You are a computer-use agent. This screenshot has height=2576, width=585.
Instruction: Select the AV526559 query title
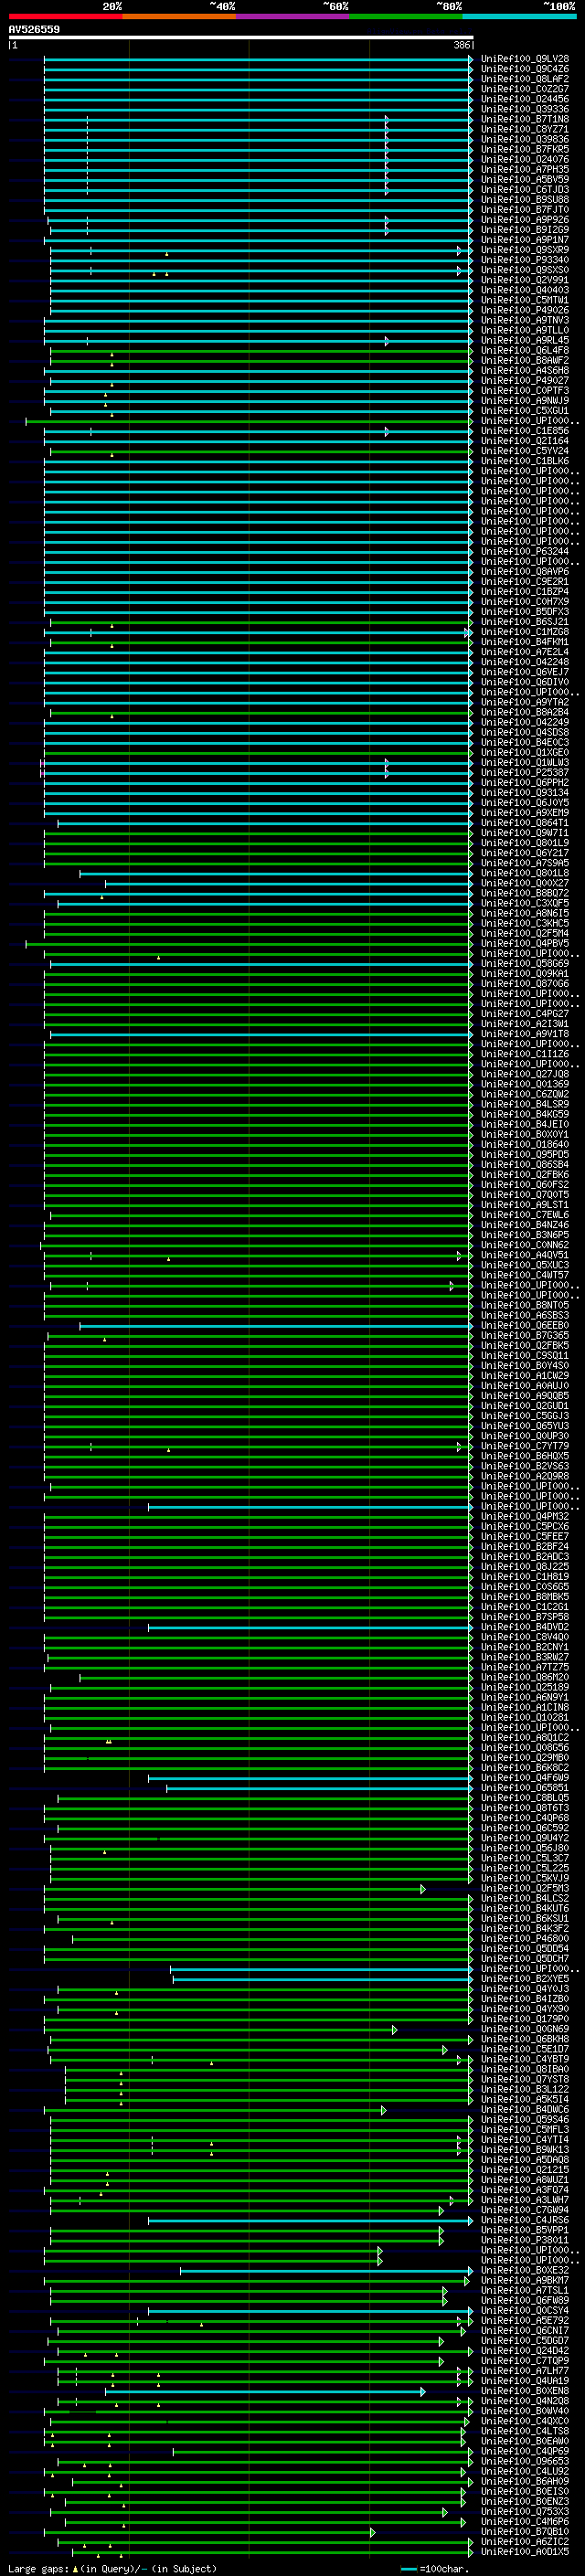(x=34, y=29)
